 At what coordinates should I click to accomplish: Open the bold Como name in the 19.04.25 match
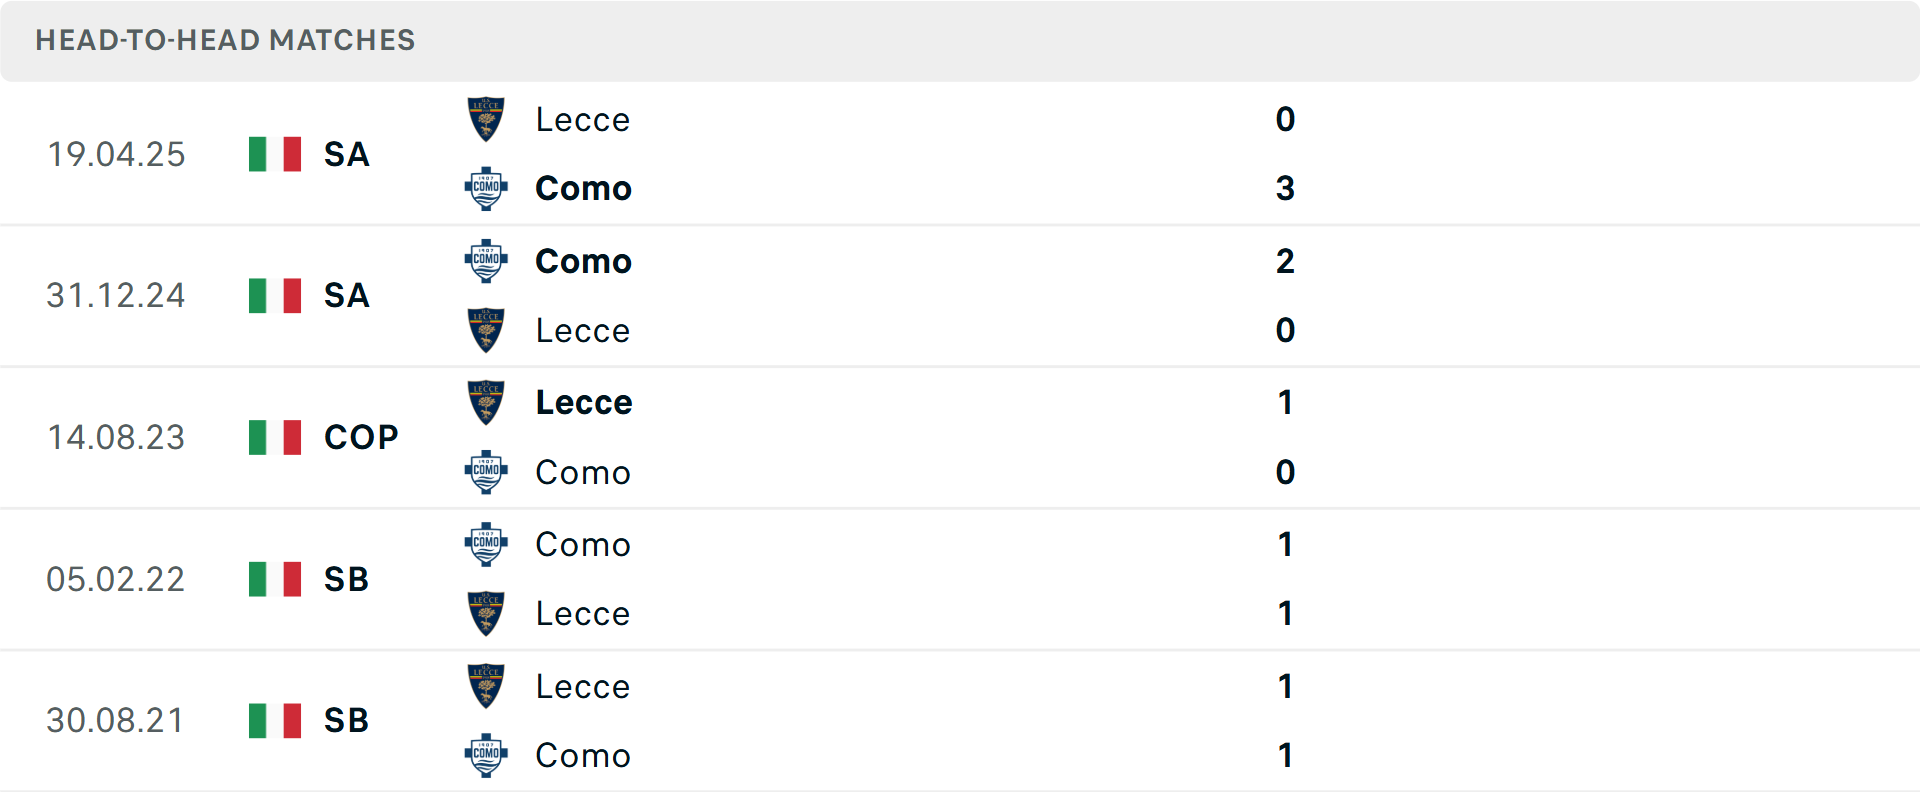(x=583, y=188)
